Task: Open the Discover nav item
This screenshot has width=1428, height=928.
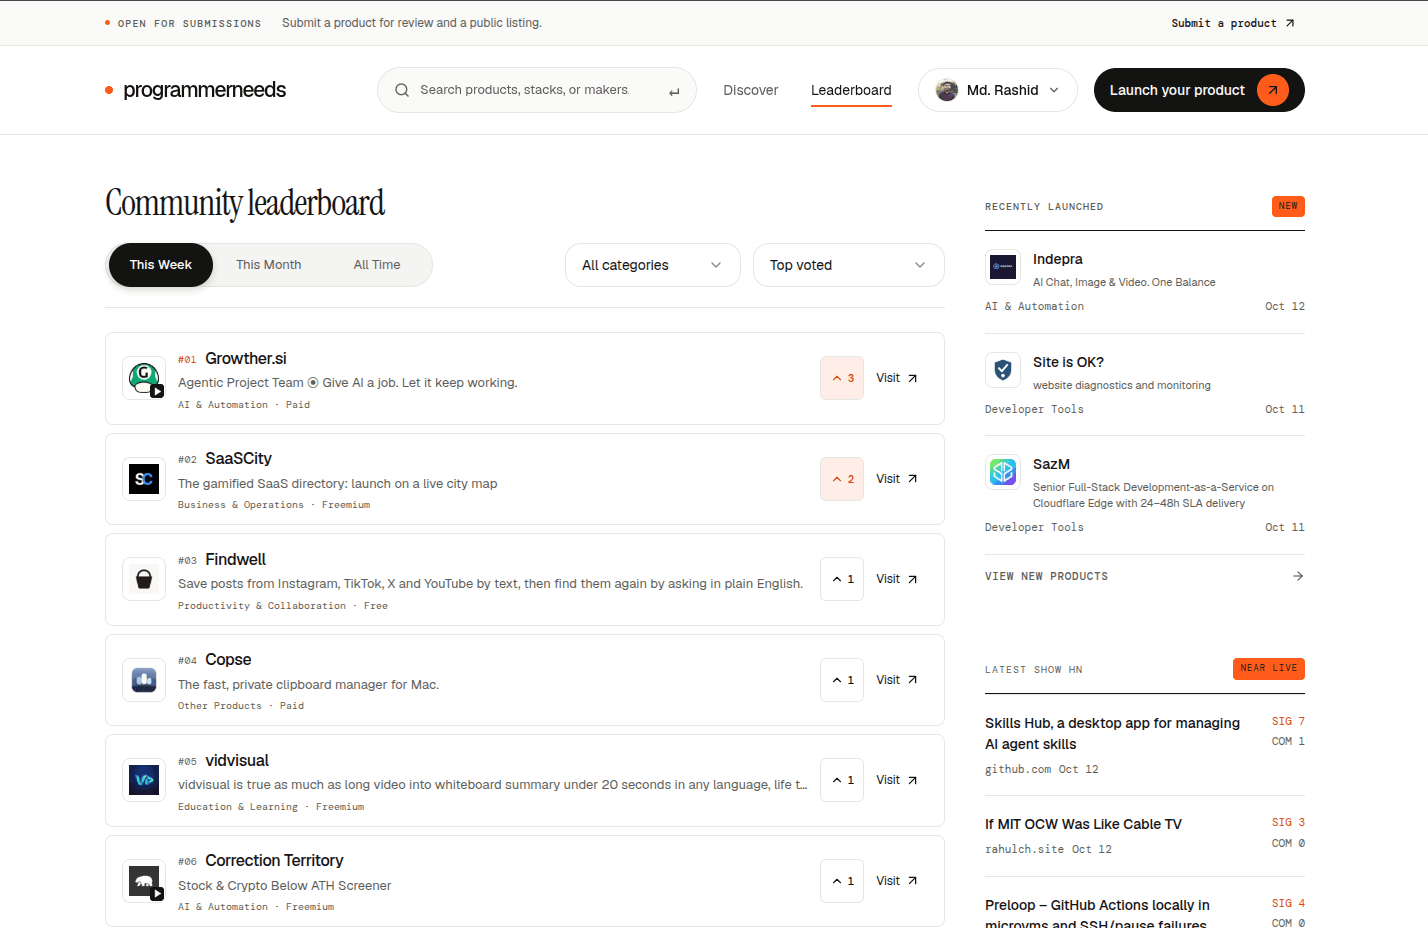Action: pos(751,90)
